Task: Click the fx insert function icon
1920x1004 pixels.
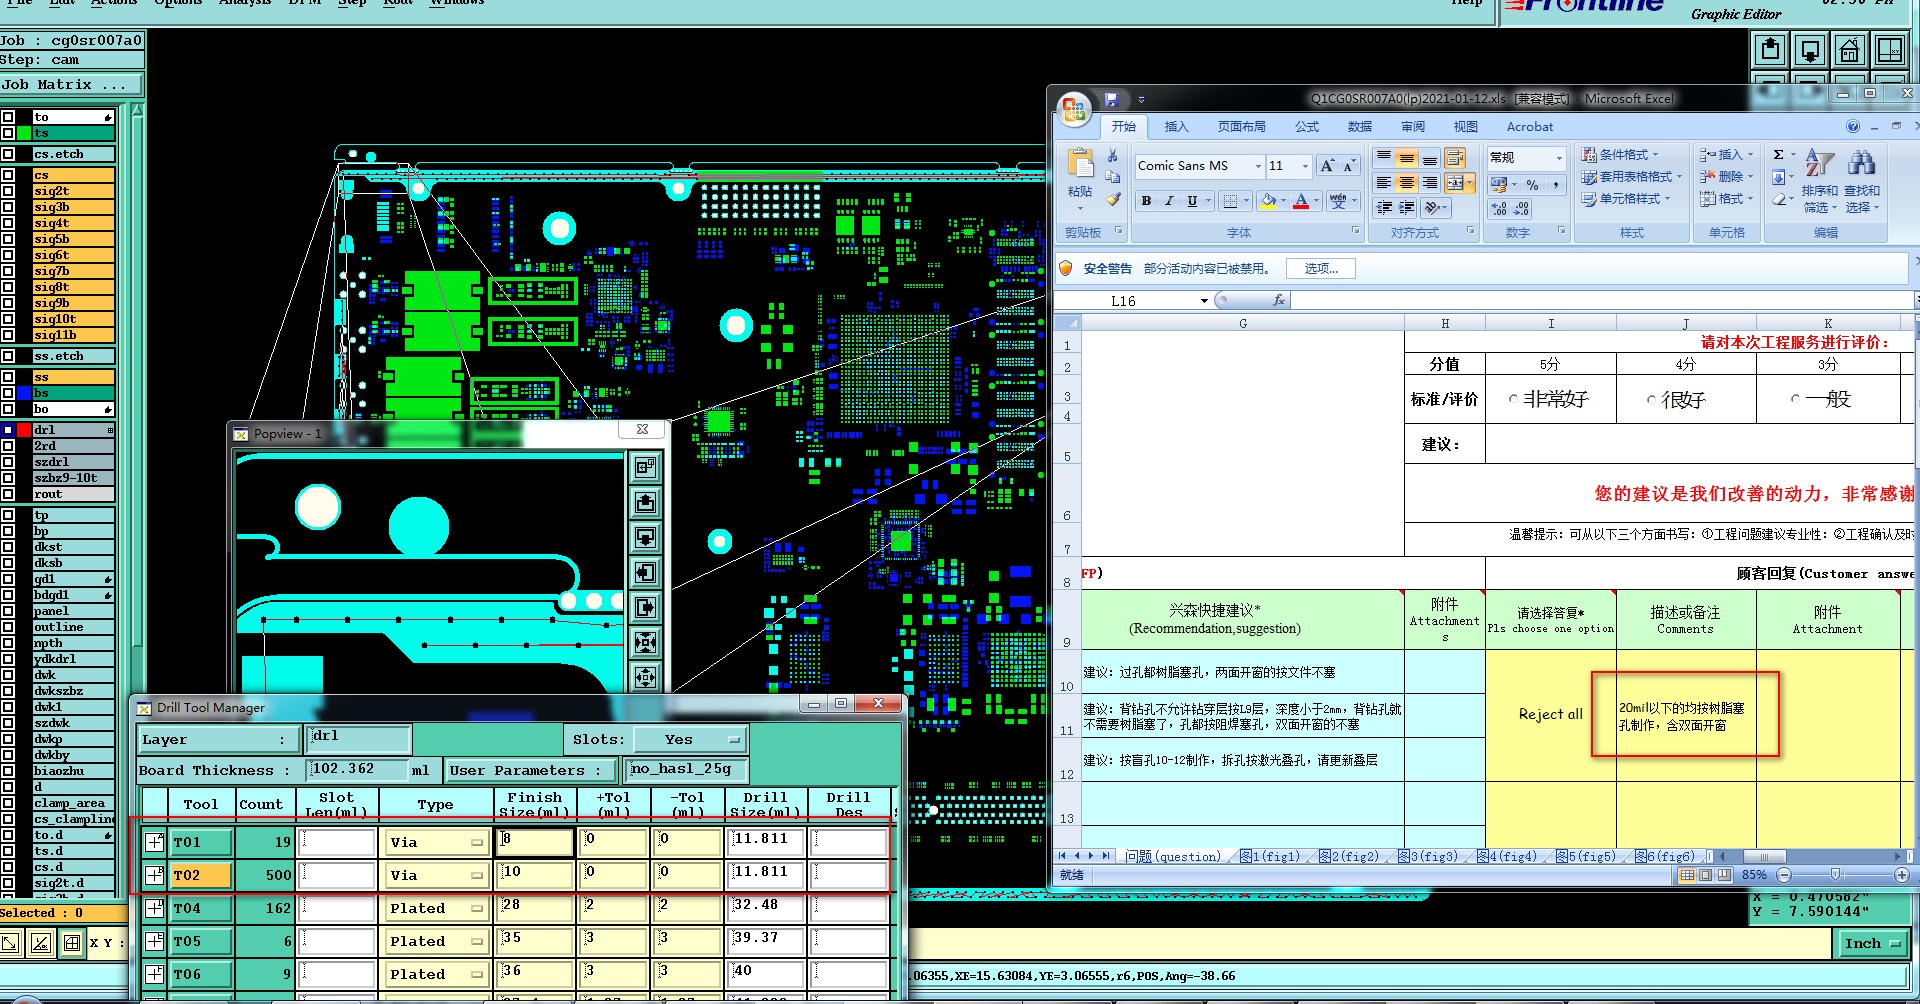Action: [x=1278, y=300]
